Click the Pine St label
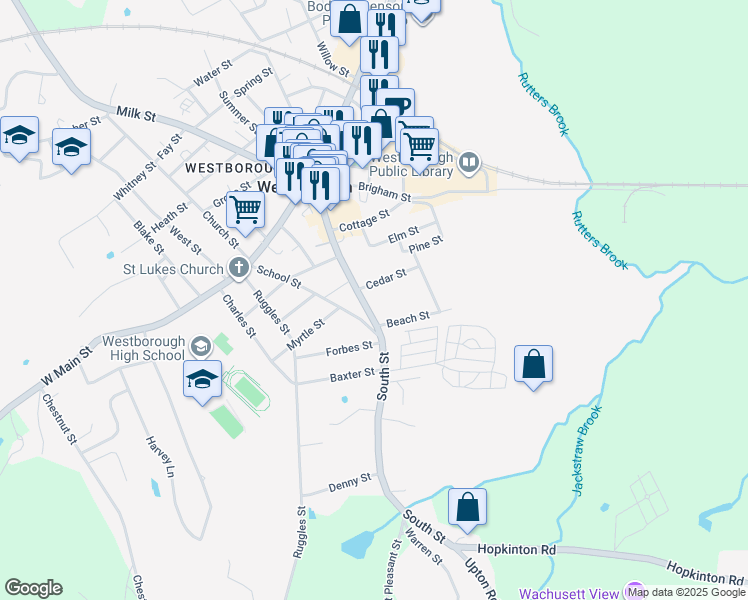748x600 pixels. point(426,245)
